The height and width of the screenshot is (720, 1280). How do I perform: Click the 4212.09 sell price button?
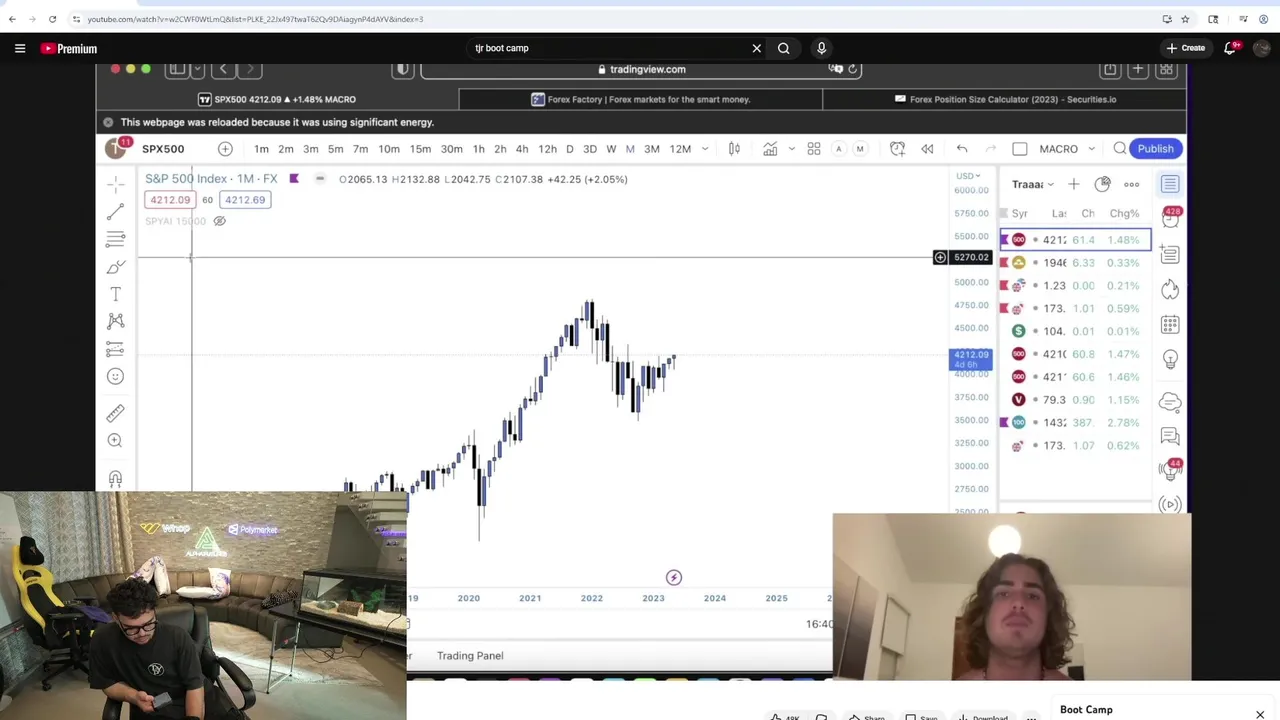click(x=170, y=200)
